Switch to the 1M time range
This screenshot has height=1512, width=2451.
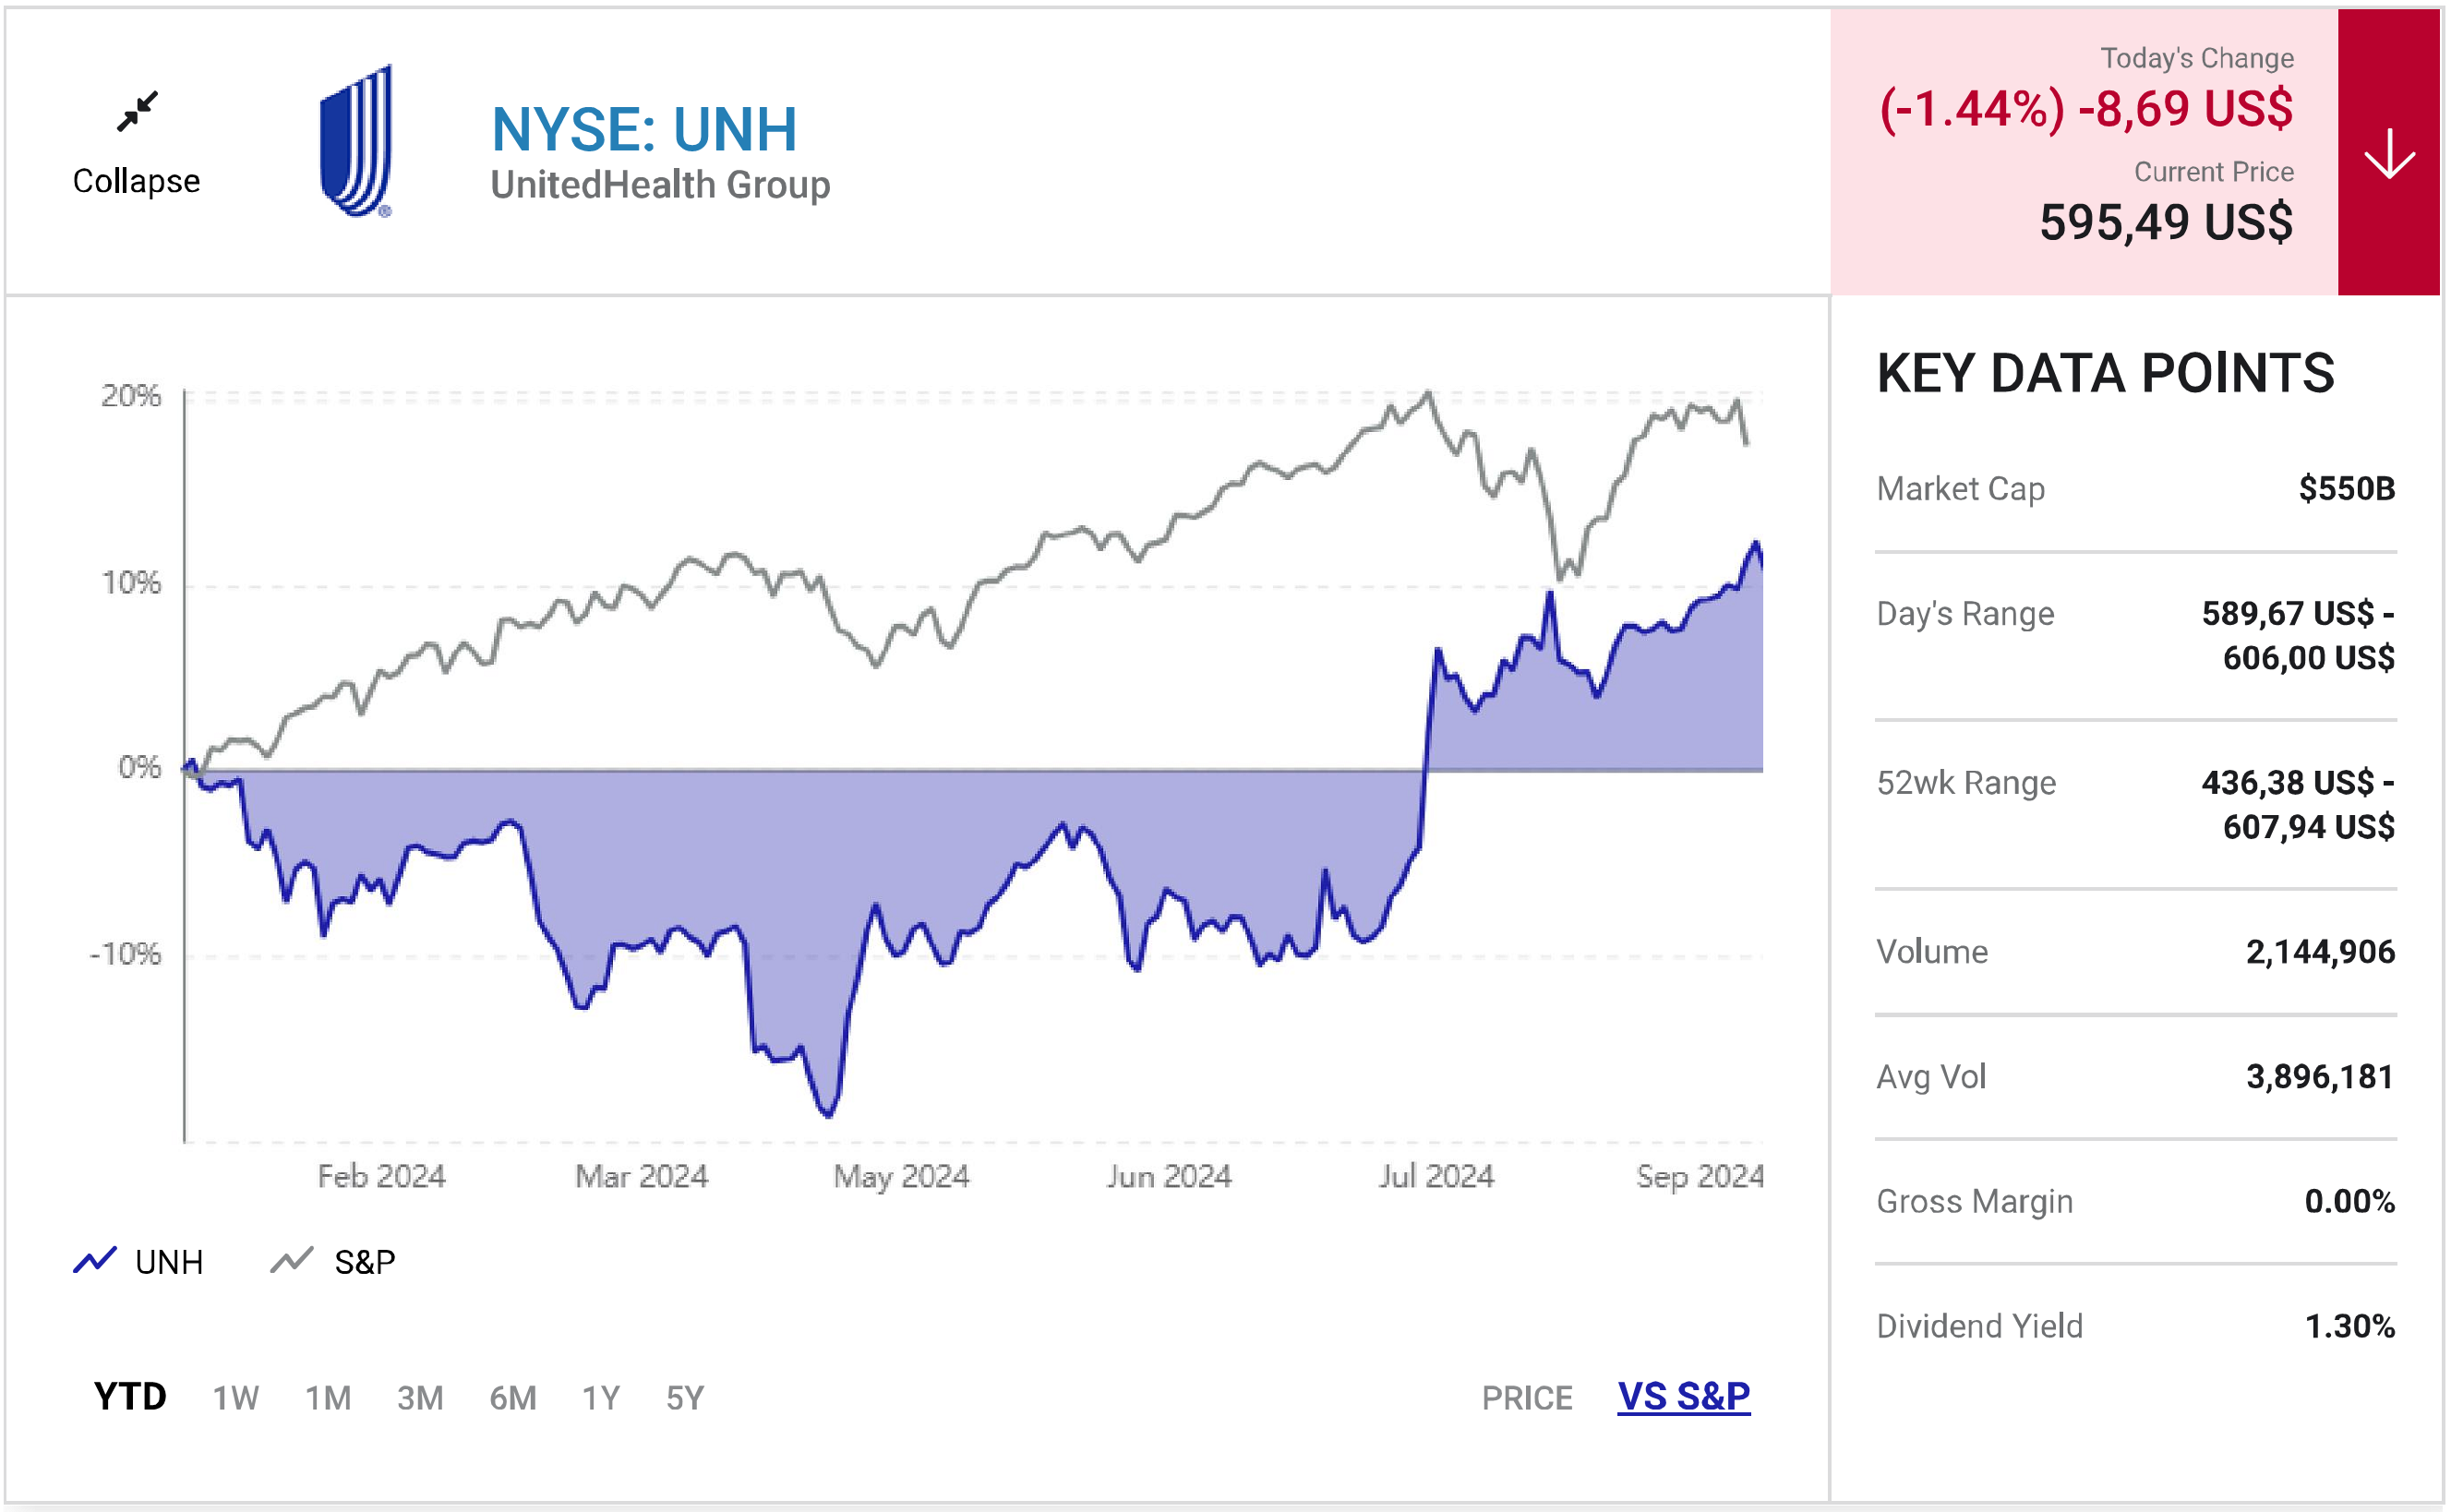pyautogui.click(x=328, y=1398)
